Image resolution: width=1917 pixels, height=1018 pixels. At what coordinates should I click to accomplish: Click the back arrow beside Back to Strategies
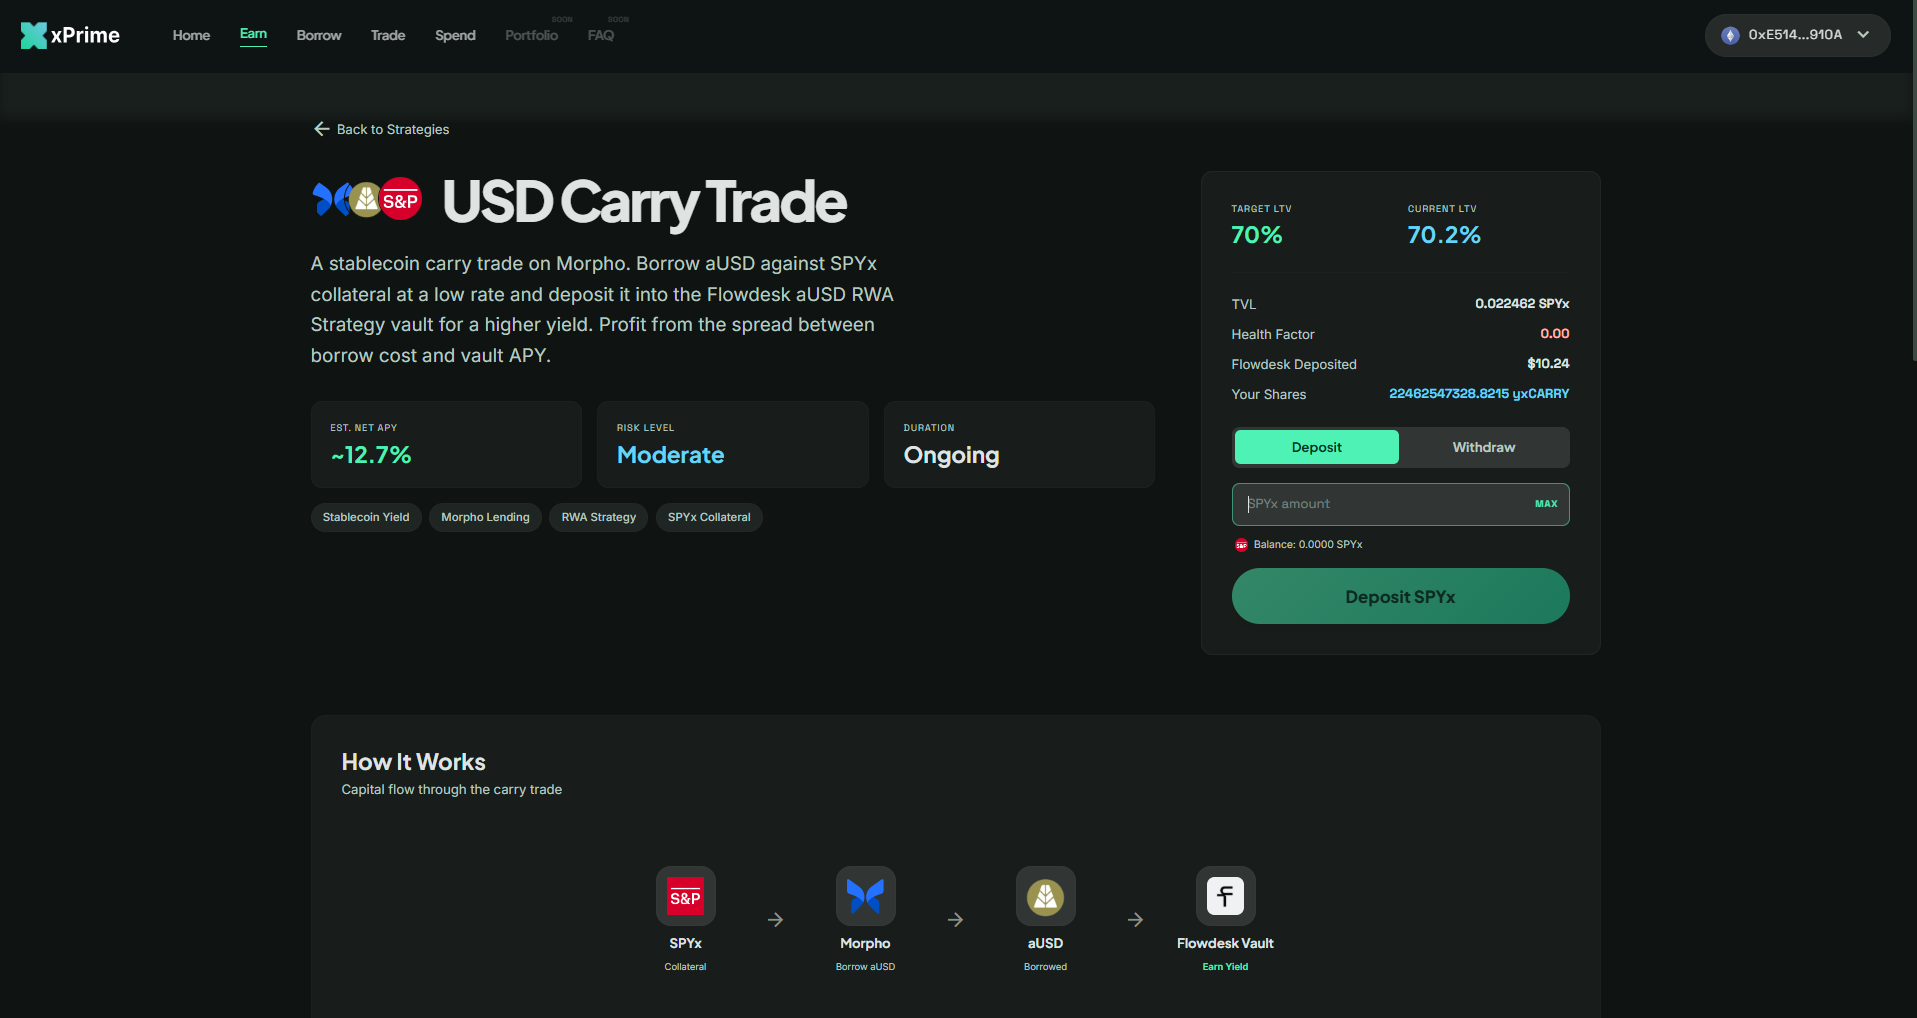[x=321, y=129]
